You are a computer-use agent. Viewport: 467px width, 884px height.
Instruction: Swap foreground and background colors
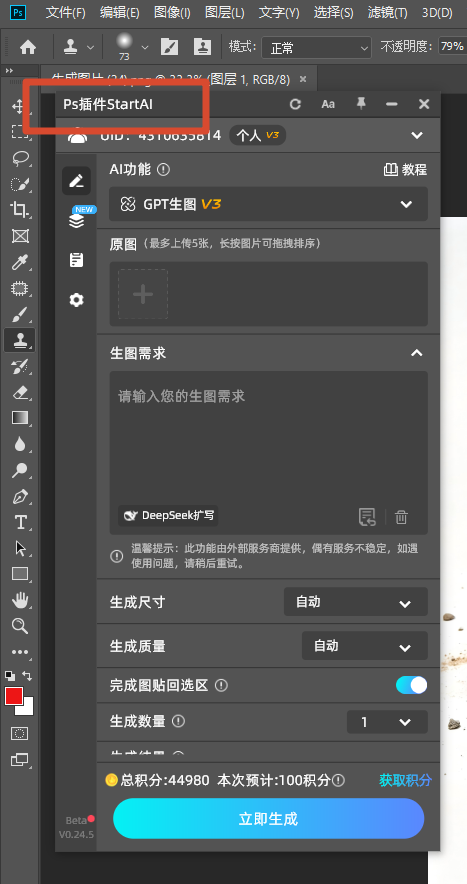[27, 675]
